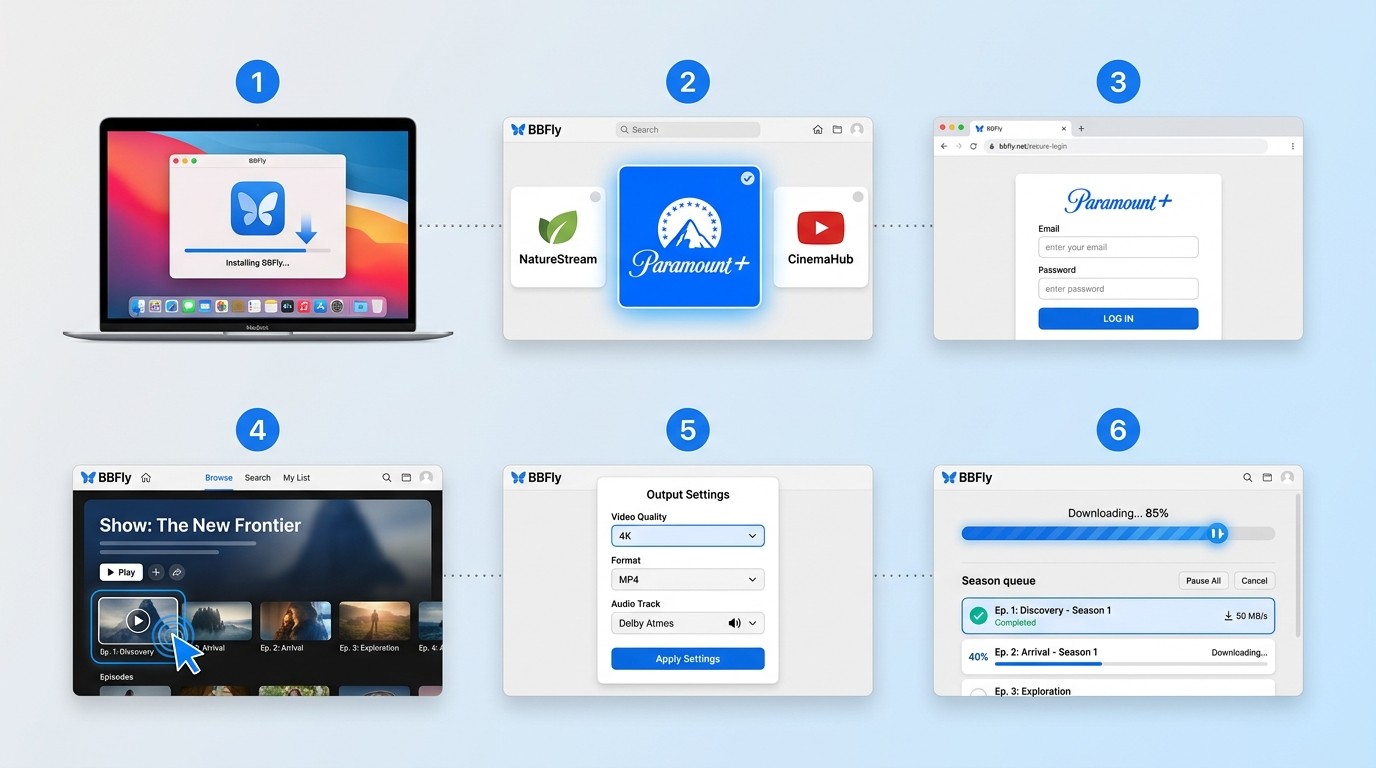Click the Ep. 2 Arrival progress bar
This screenshot has width=1376, height=768.
1130,664
